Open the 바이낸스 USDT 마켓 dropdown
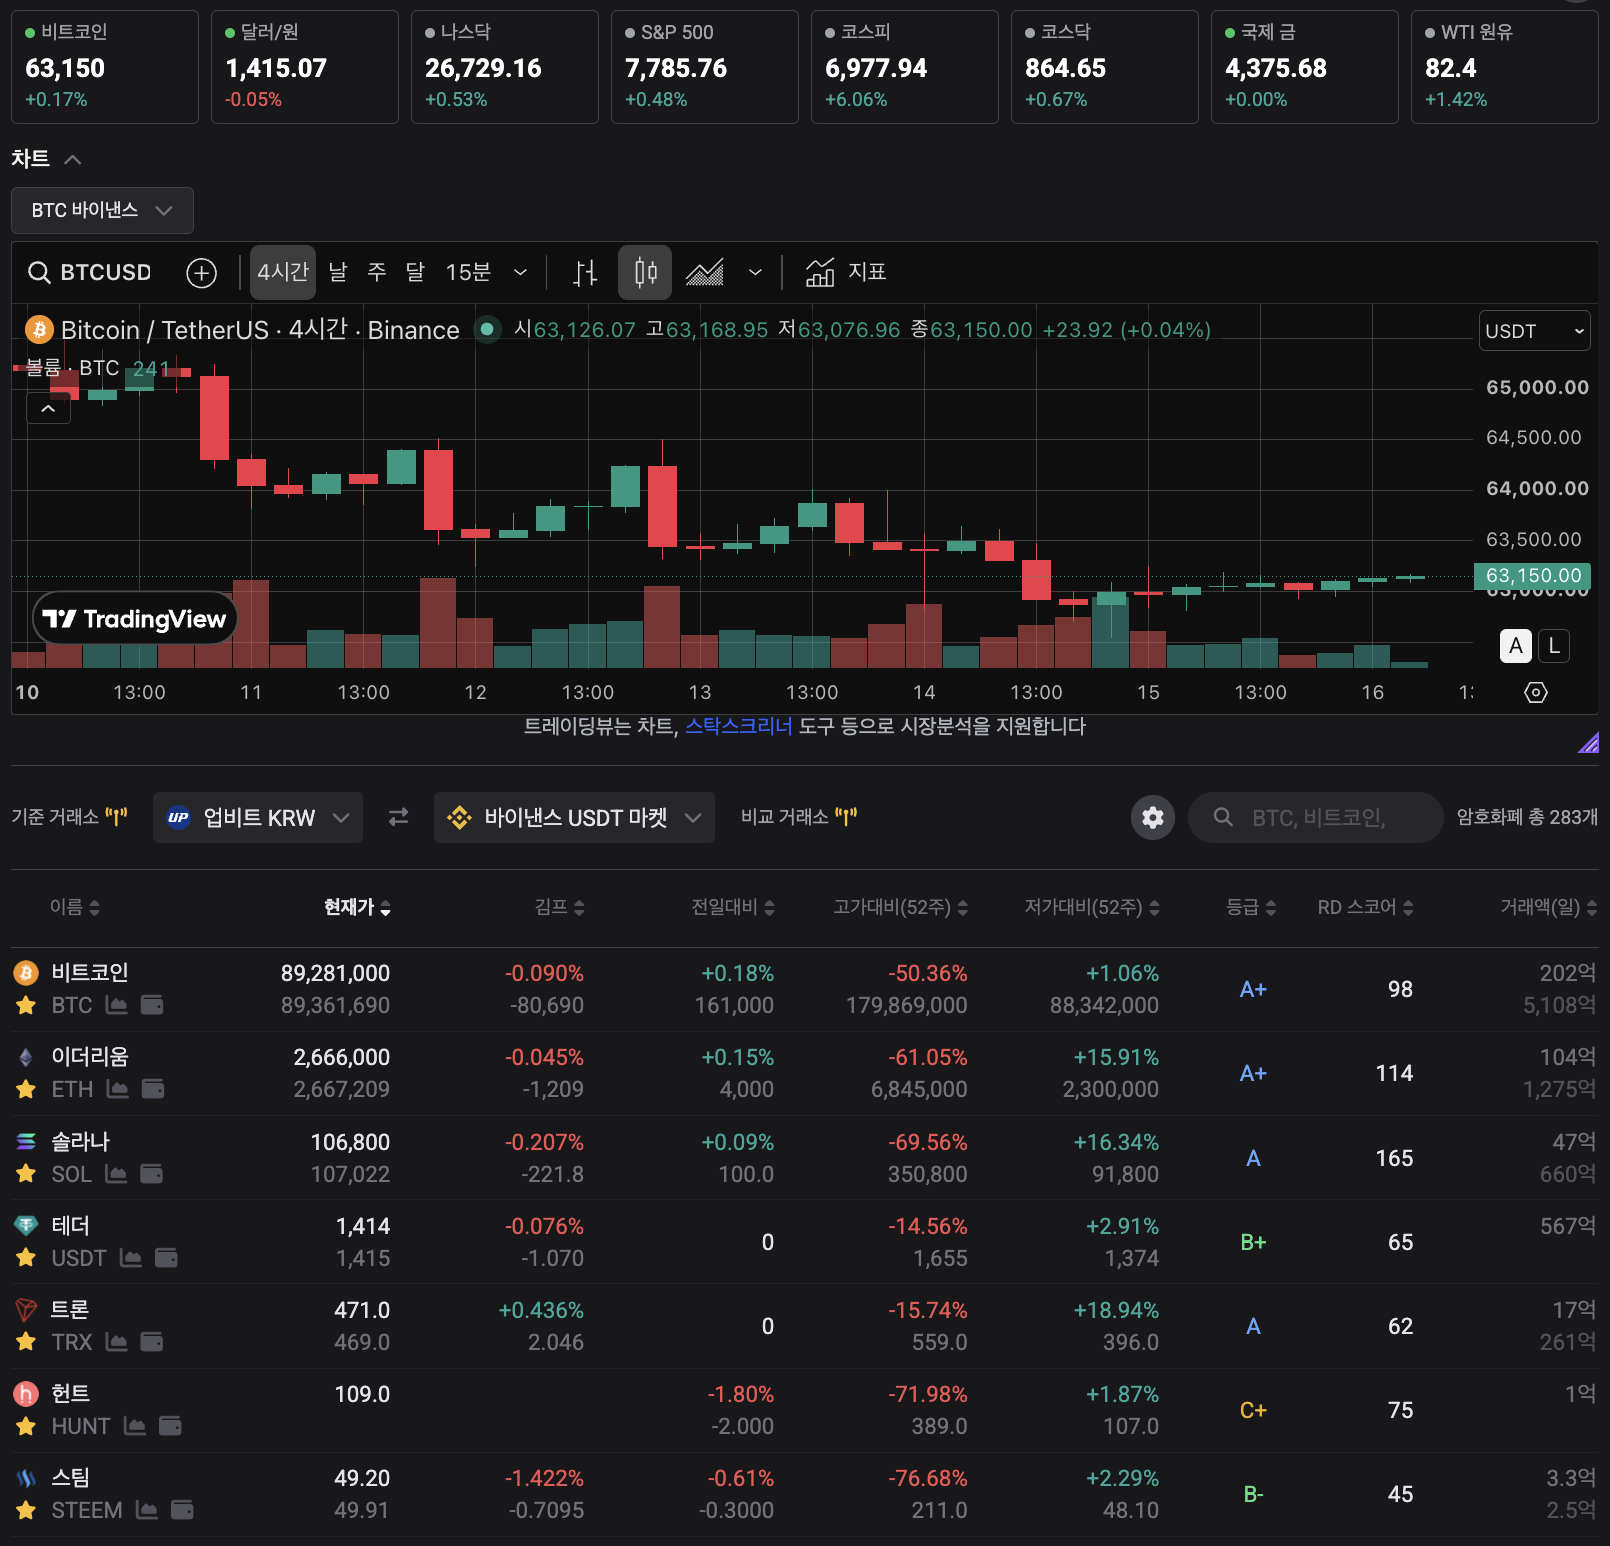Viewport: 1610px width, 1546px height. coord(574,818)
